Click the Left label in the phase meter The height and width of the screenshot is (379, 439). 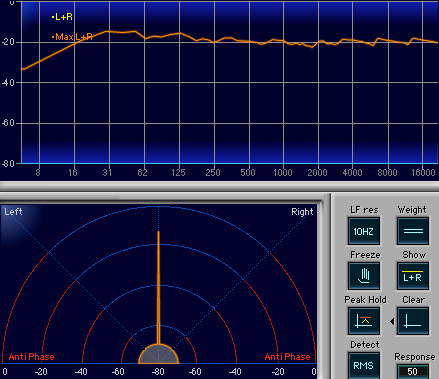(x=13, y=212)
